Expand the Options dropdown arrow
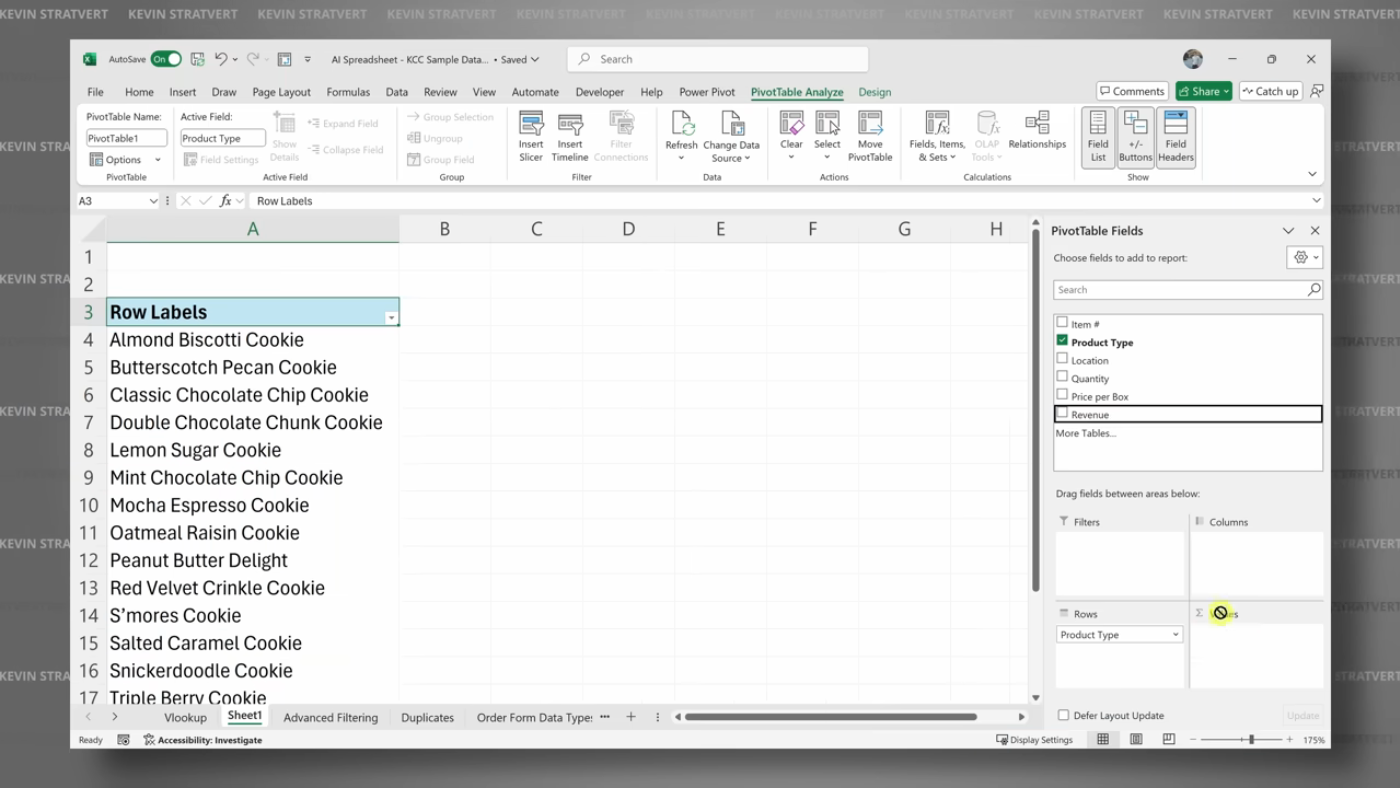Screen dimensions: 1400x788 point(157,160)
